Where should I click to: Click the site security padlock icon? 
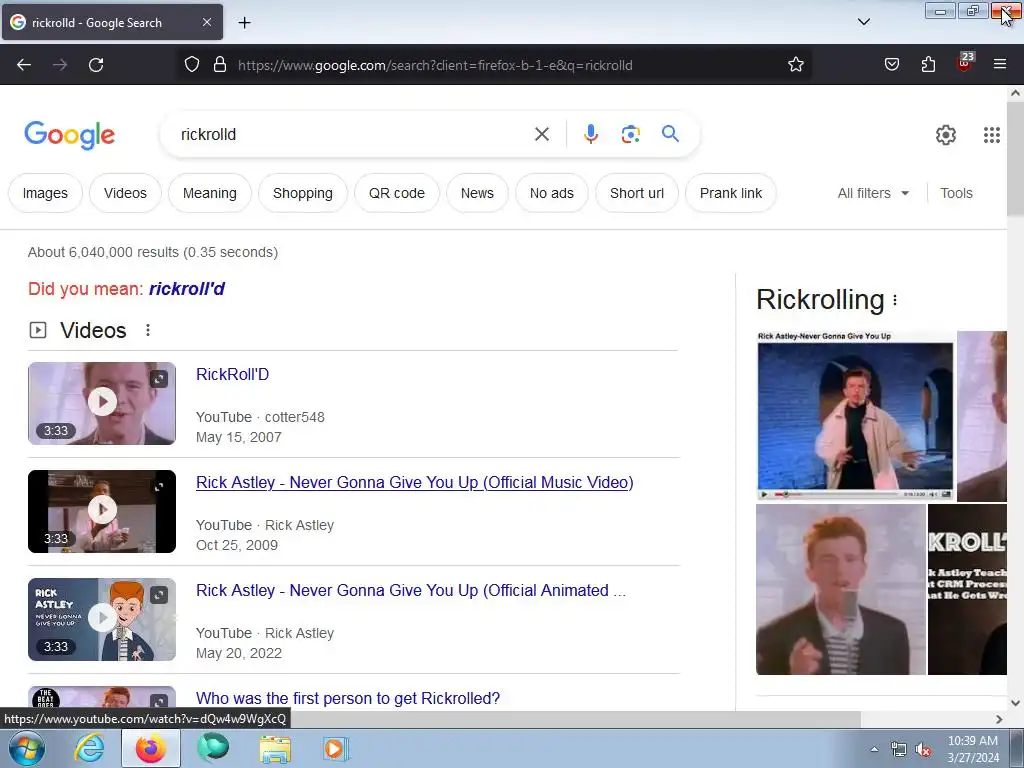pos(220,65)
